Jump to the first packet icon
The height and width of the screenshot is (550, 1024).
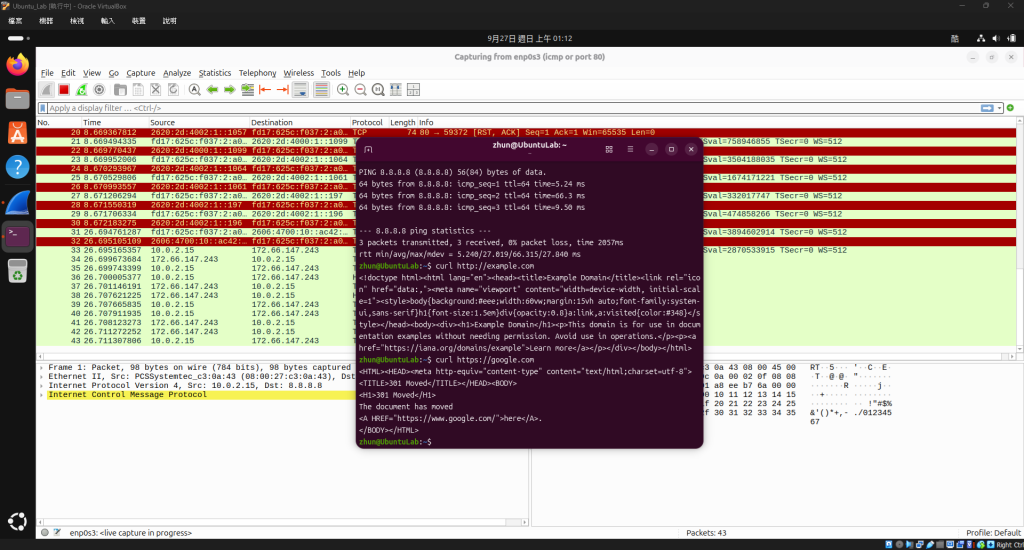pos(265,90)
